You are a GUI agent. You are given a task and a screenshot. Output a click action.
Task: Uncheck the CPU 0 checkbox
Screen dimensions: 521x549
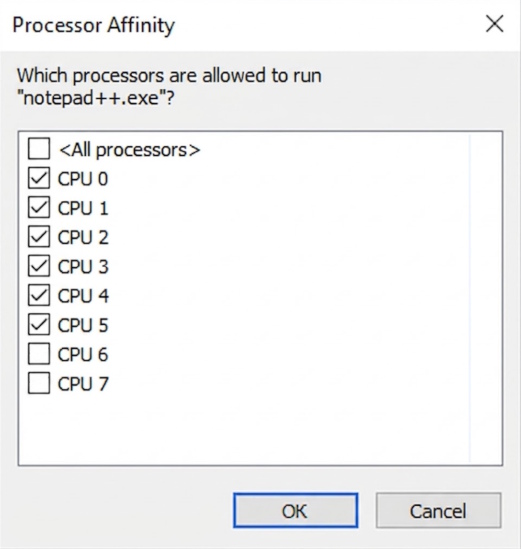[x=39, y=178]
